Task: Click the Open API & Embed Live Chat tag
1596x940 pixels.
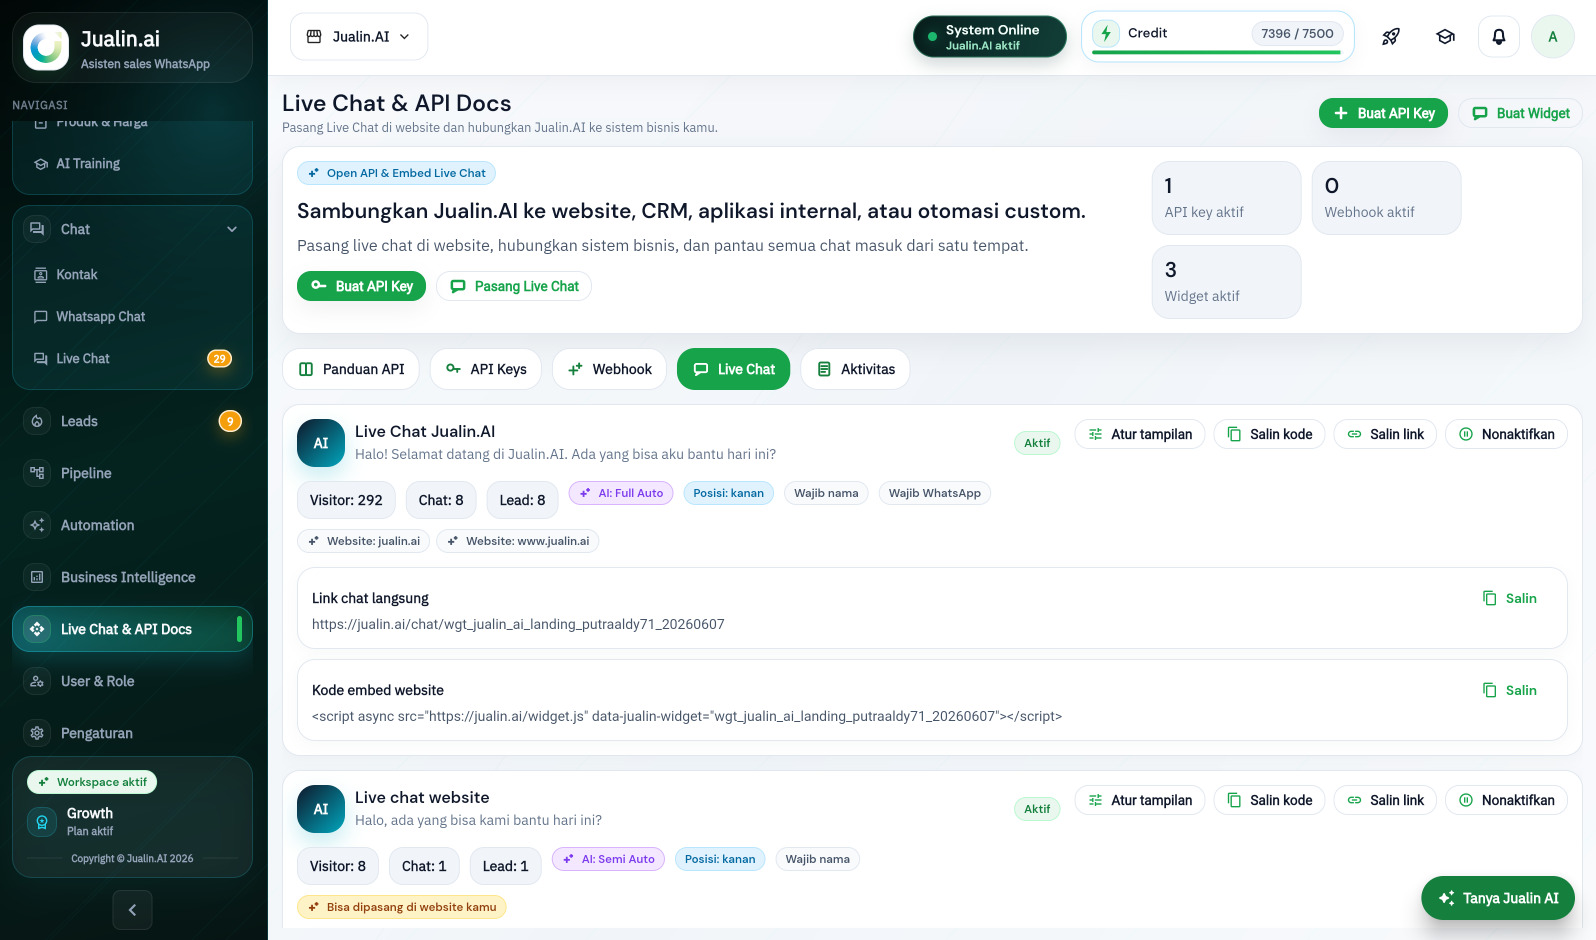Action: (396, 173)
